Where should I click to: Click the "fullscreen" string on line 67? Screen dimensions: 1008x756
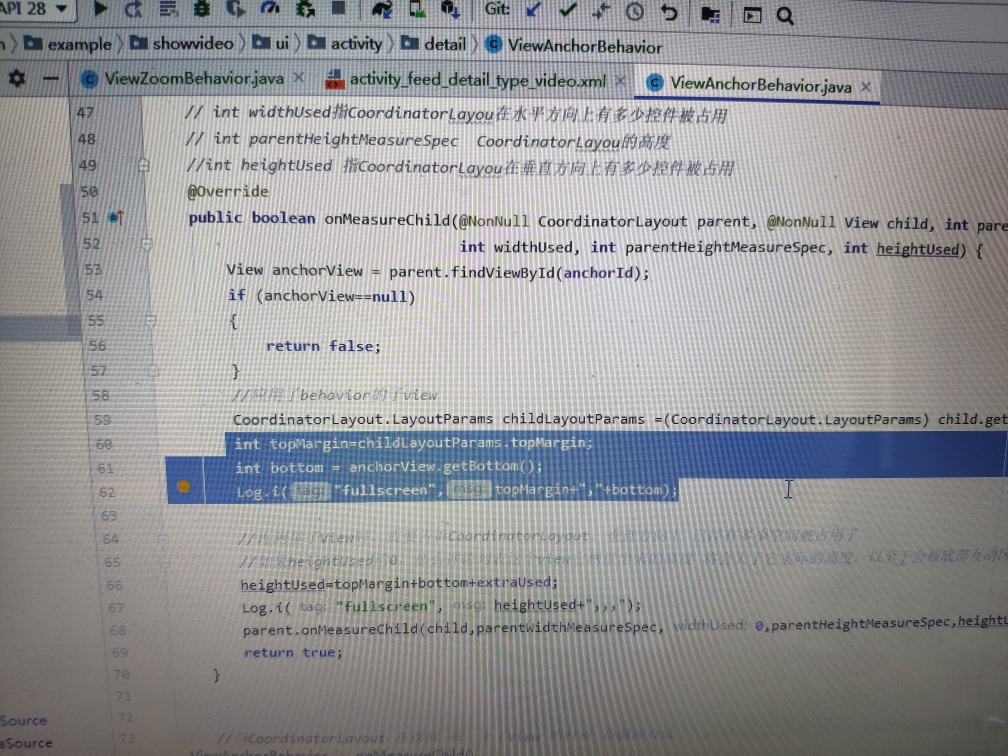point(386,606)
